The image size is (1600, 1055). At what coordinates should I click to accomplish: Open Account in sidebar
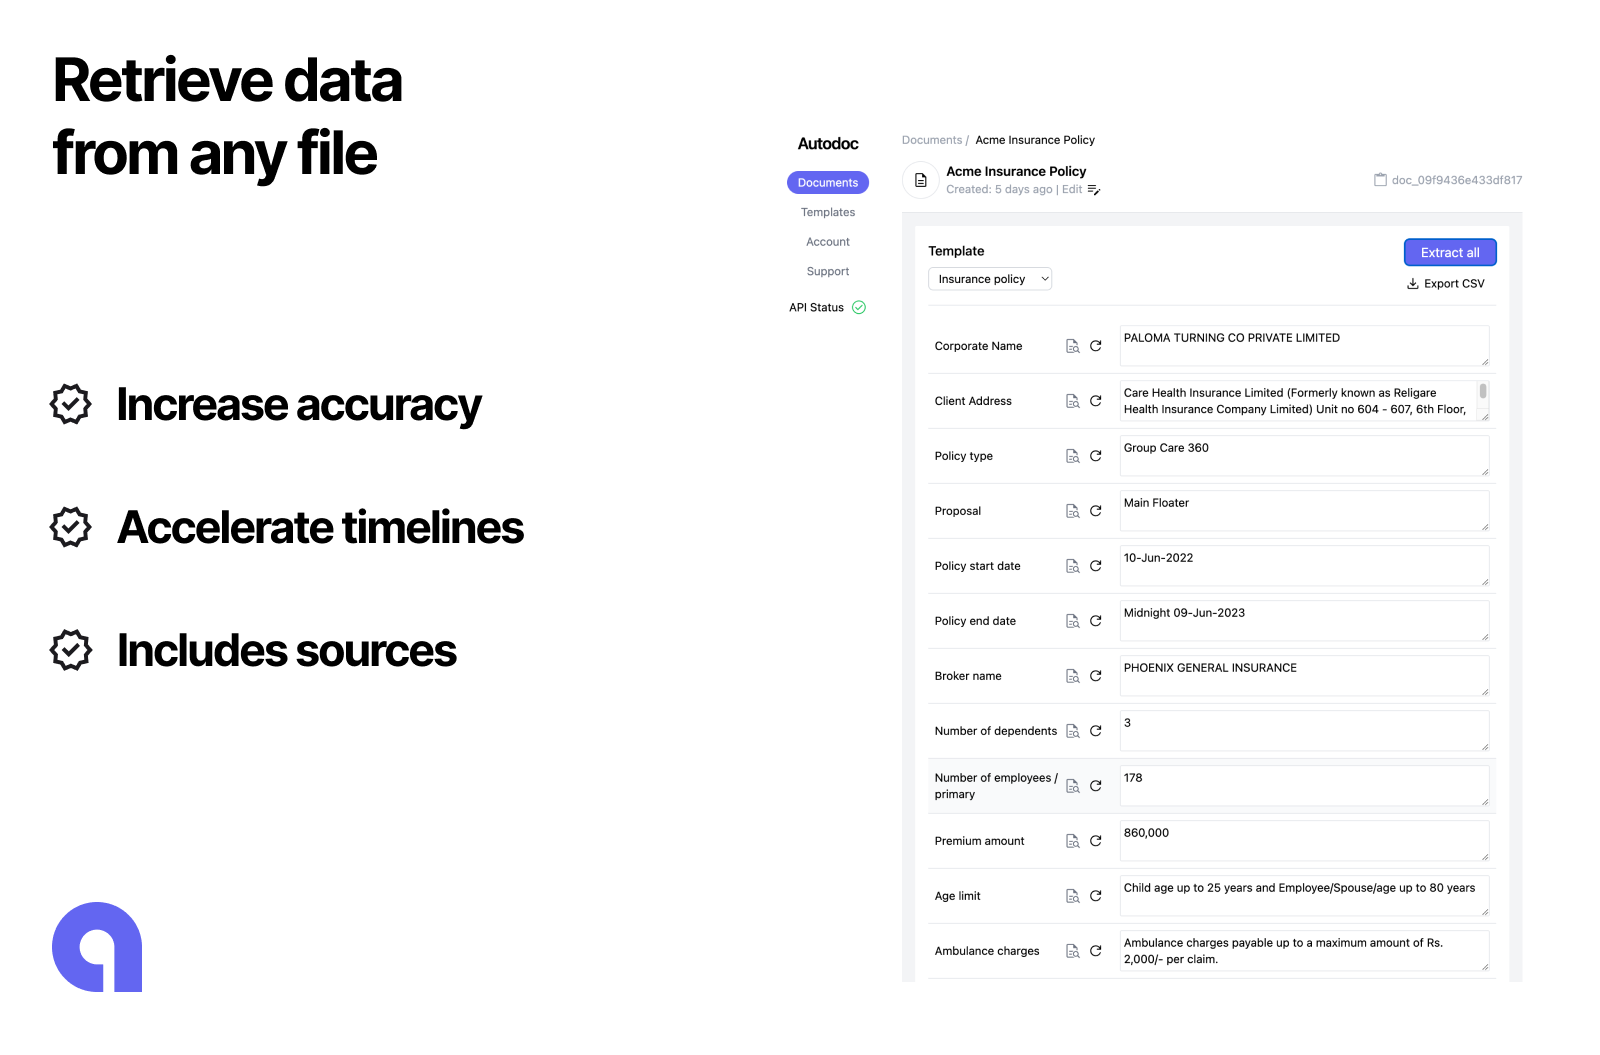click(x=828, y=242)
